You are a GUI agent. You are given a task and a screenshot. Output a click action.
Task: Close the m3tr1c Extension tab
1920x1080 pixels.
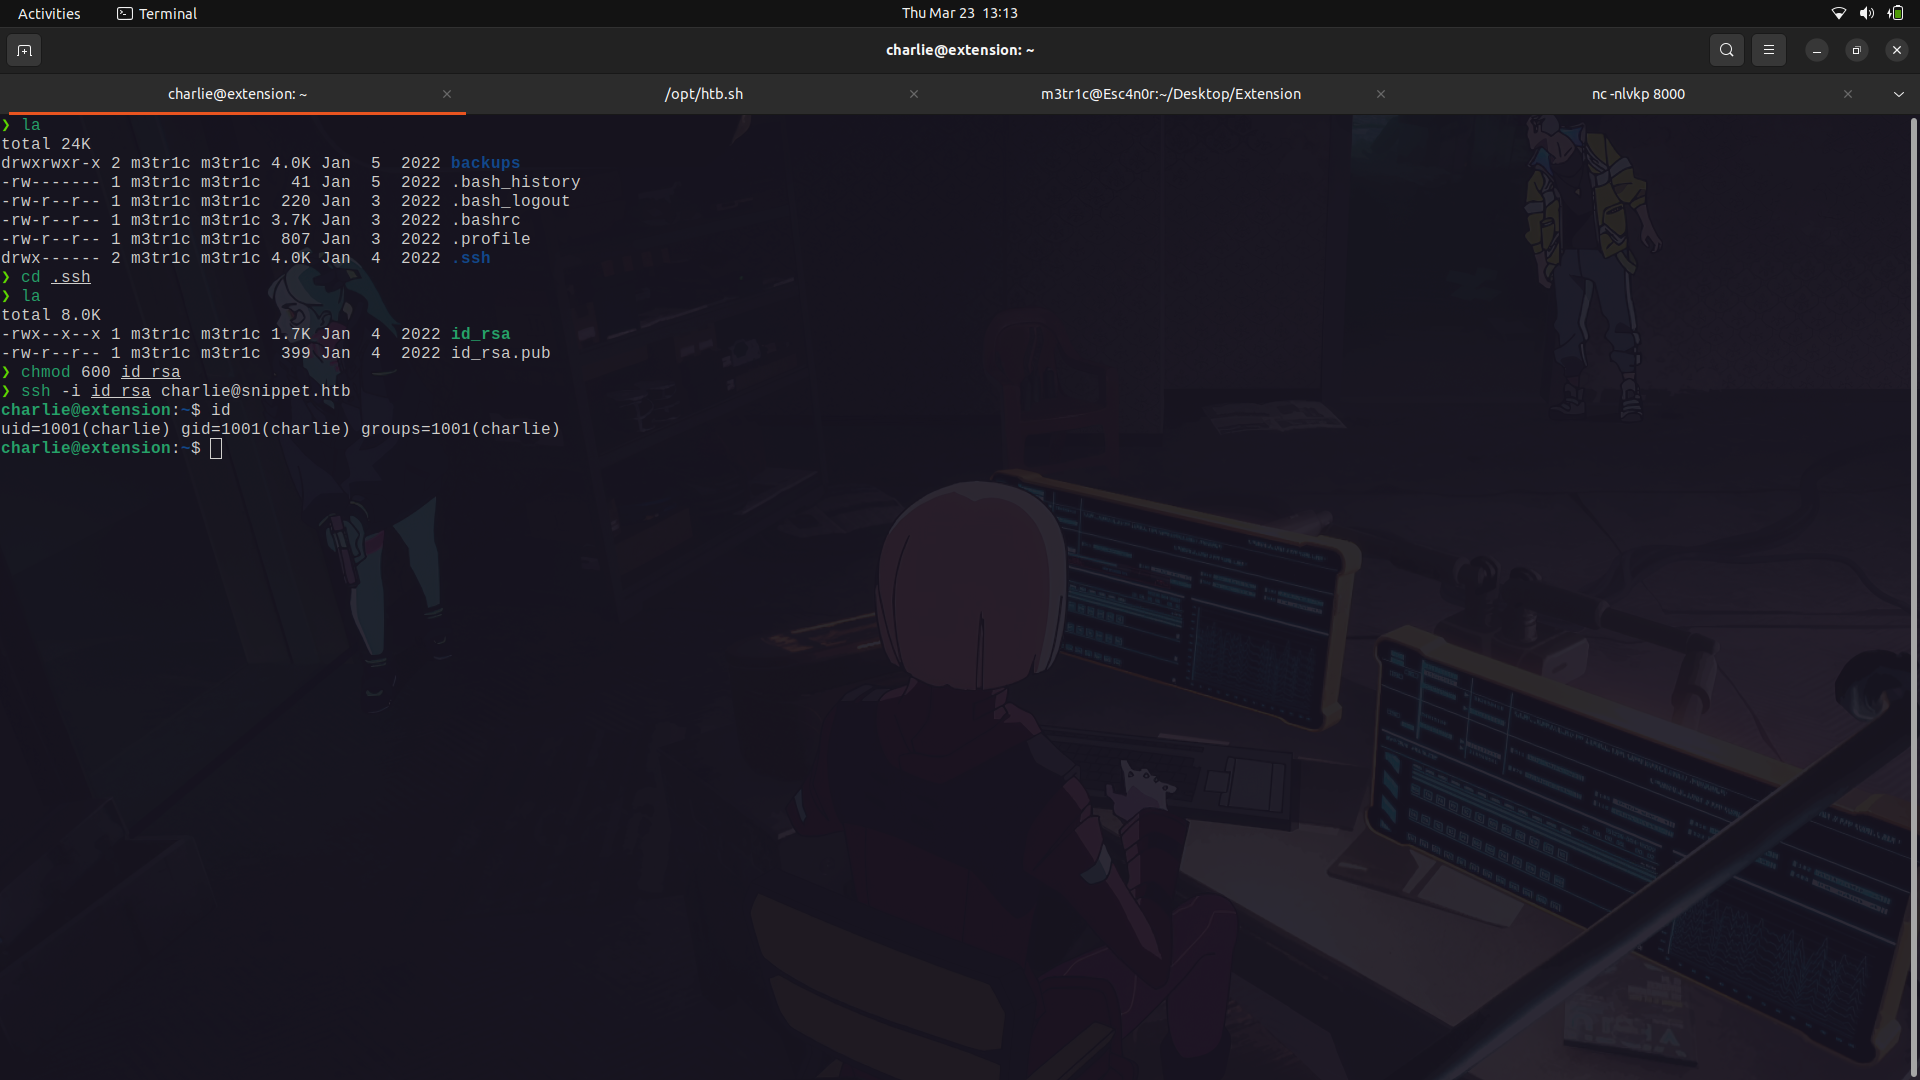point(1380,94)
